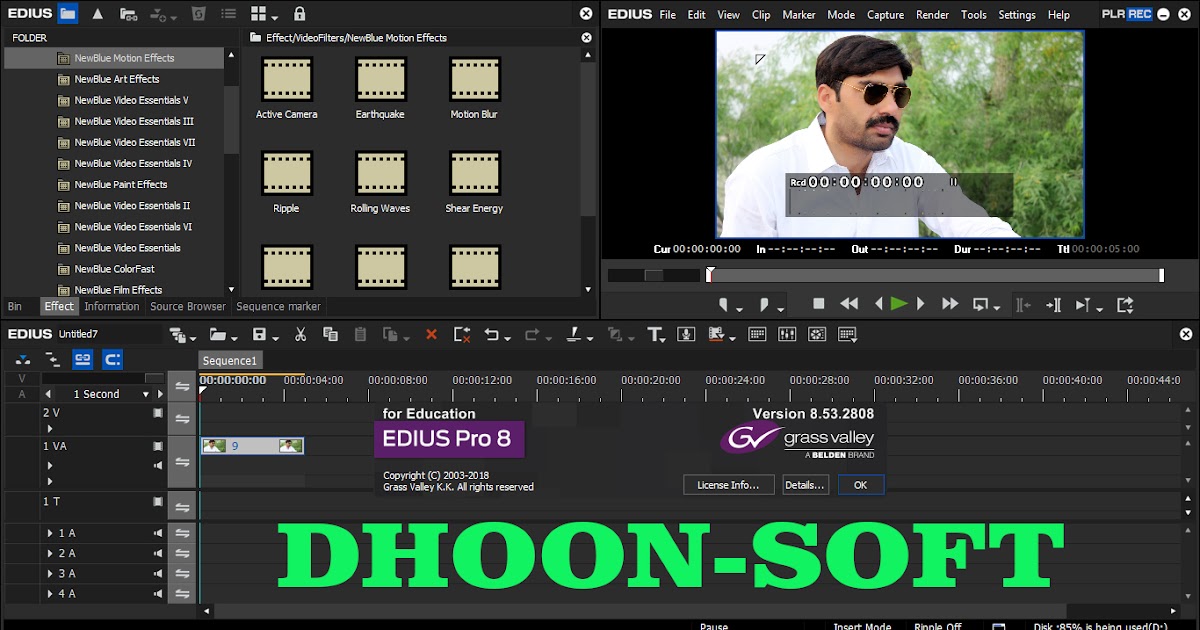This screenshot has width=1200, height=630.
Task: Expand the 4 A audio track
Action: (x=50, y=594)
